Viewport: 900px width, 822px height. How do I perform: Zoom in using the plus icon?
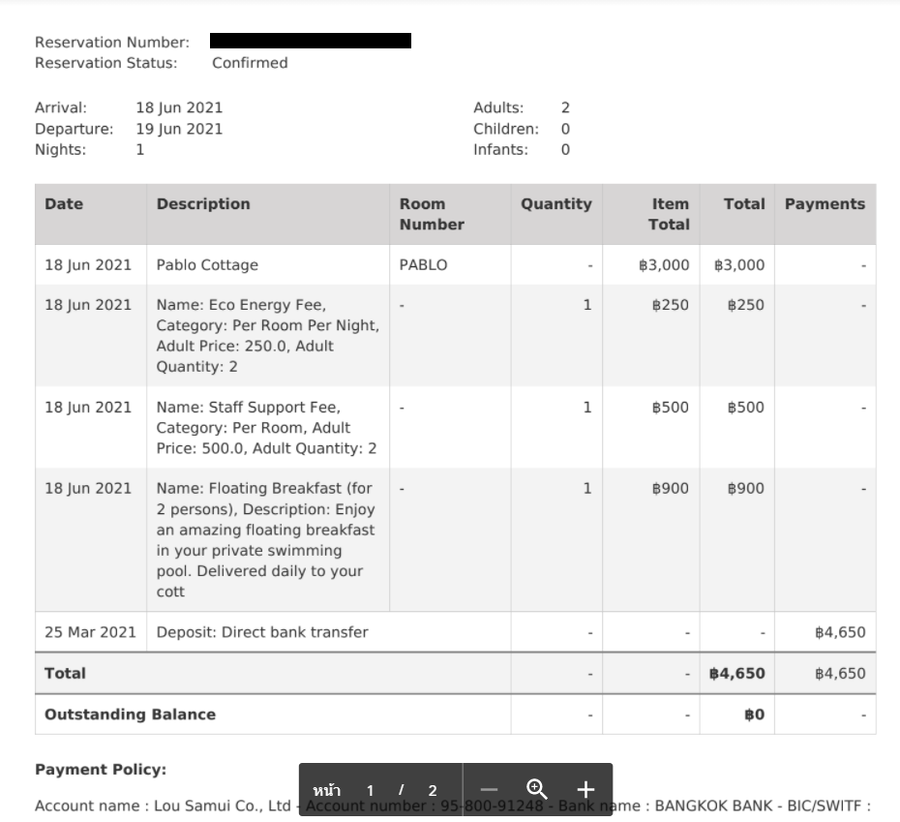point(585,790)
